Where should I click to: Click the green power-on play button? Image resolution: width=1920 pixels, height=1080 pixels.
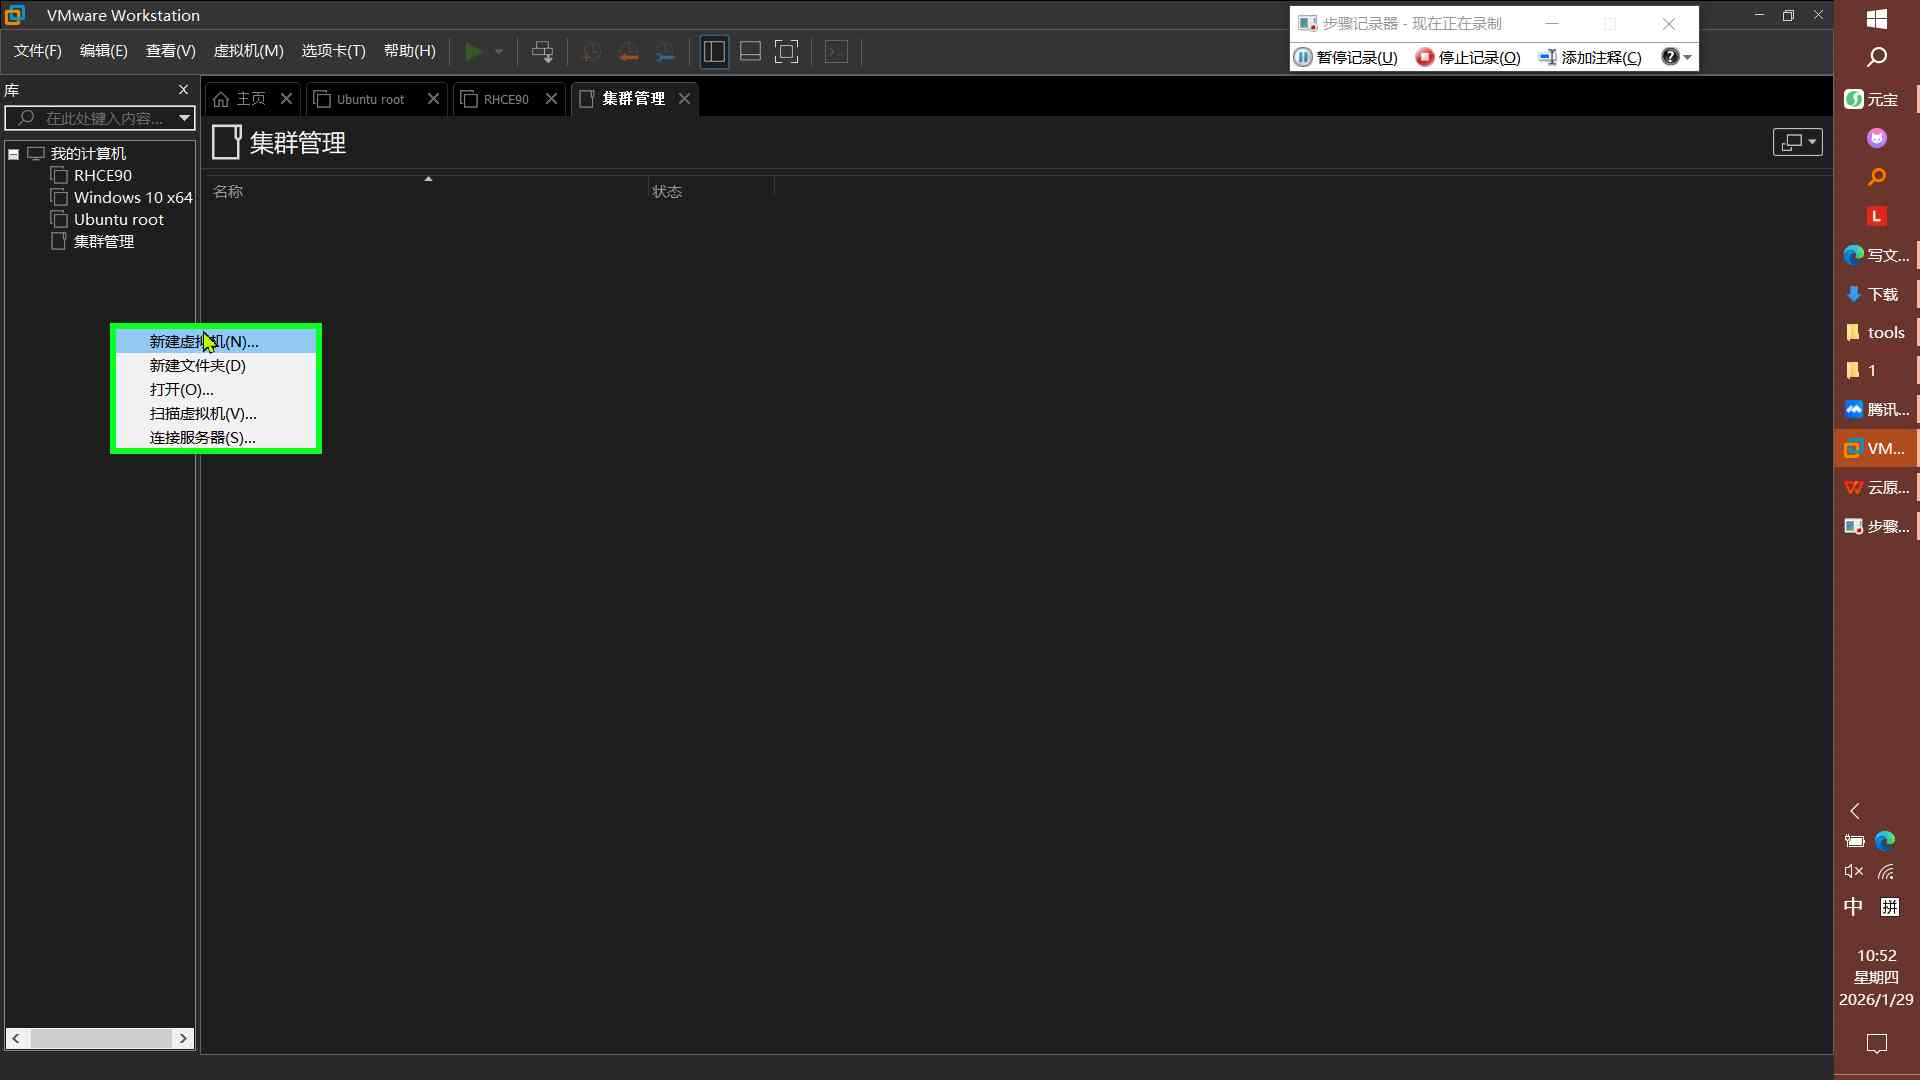[x=474, y=51]
